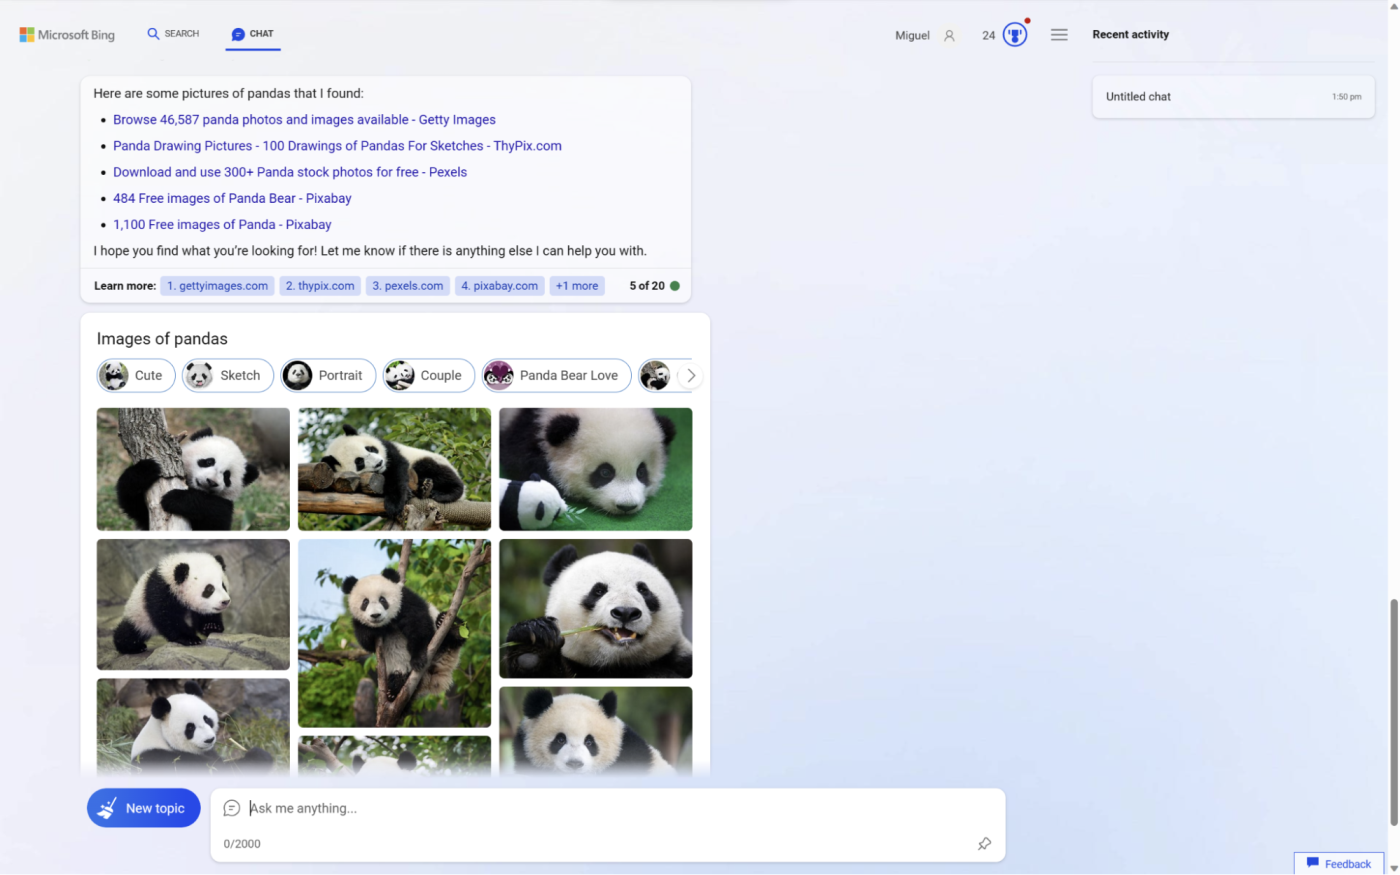1400x875 pixels.
Task: Click the gettyimages.com source chip
Action: [217, 286]
